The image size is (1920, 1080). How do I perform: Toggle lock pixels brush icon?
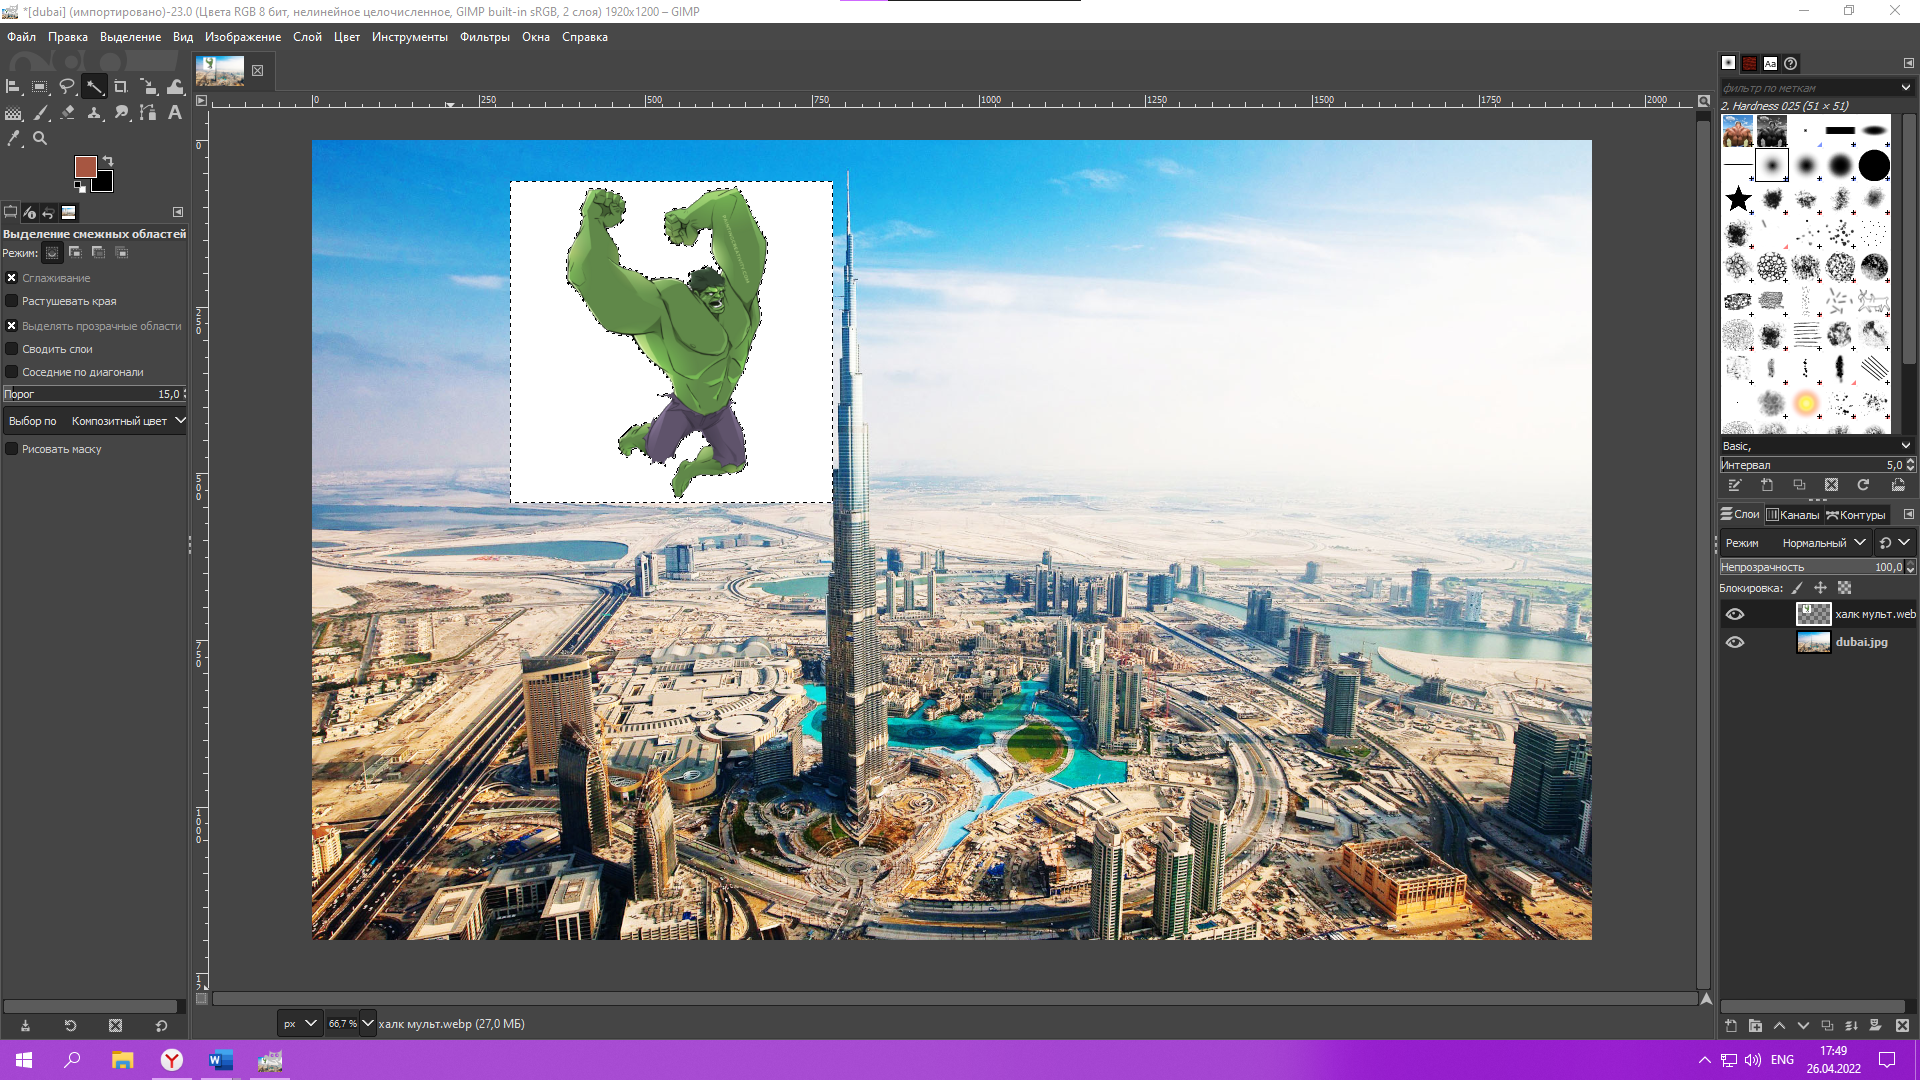pyautogui.click(x=1796, y=588)
